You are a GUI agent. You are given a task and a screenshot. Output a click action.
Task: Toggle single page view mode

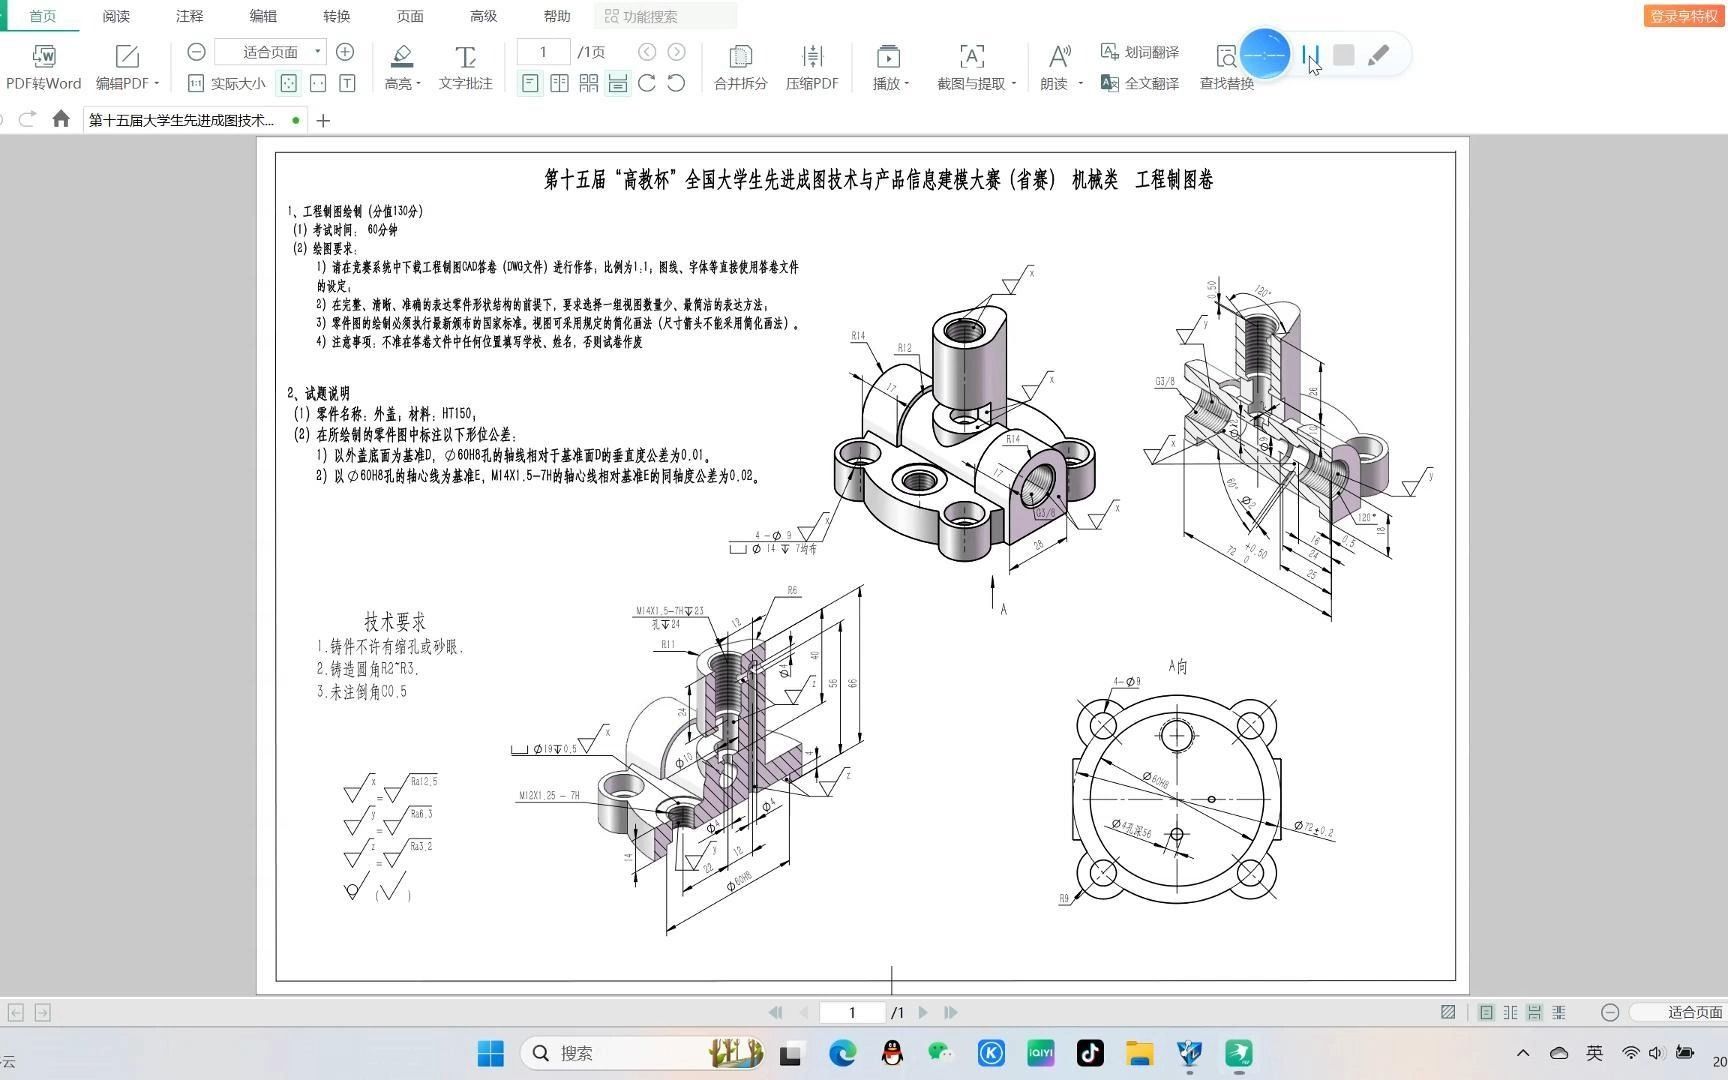pos(530,83)
